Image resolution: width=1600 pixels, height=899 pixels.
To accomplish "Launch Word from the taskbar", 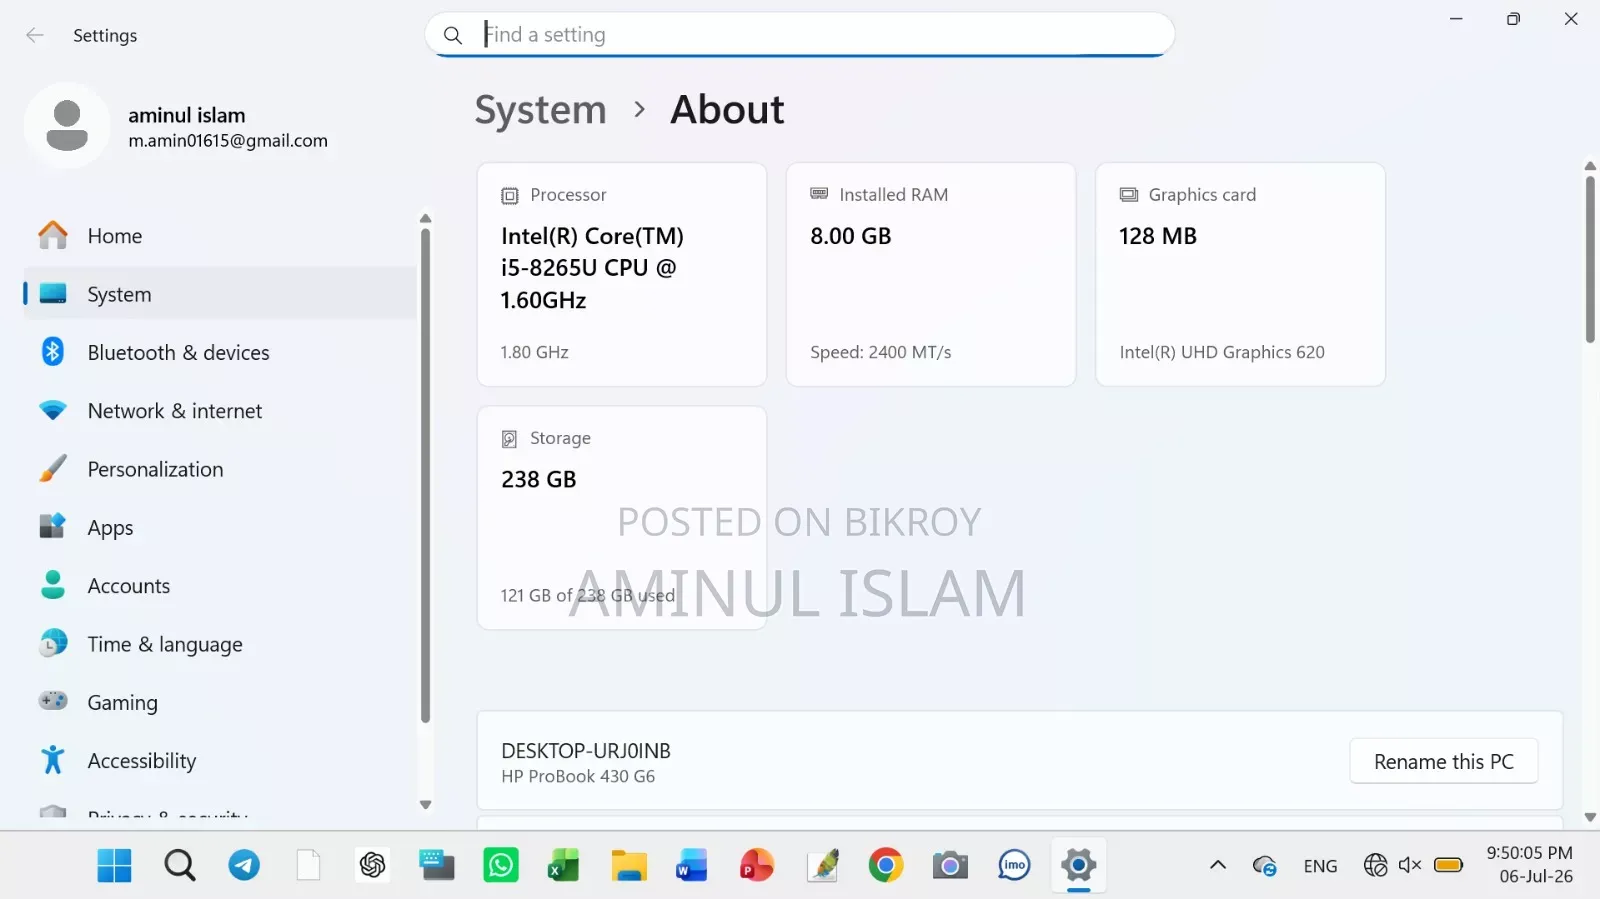I will [x=692, y=865].
